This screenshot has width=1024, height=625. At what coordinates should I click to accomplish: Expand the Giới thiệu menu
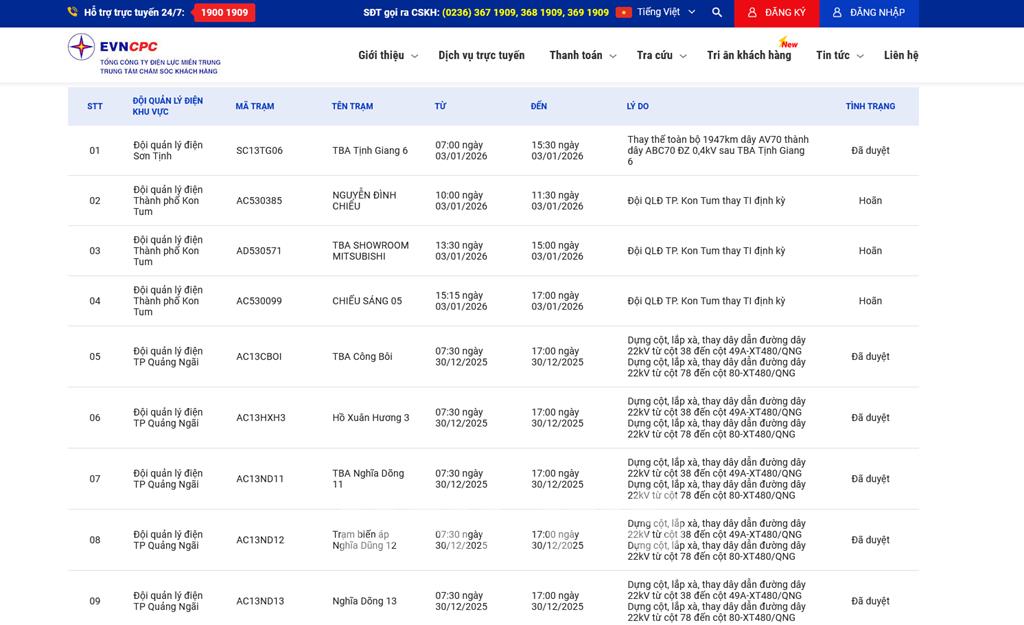click(x=387, y=56)
